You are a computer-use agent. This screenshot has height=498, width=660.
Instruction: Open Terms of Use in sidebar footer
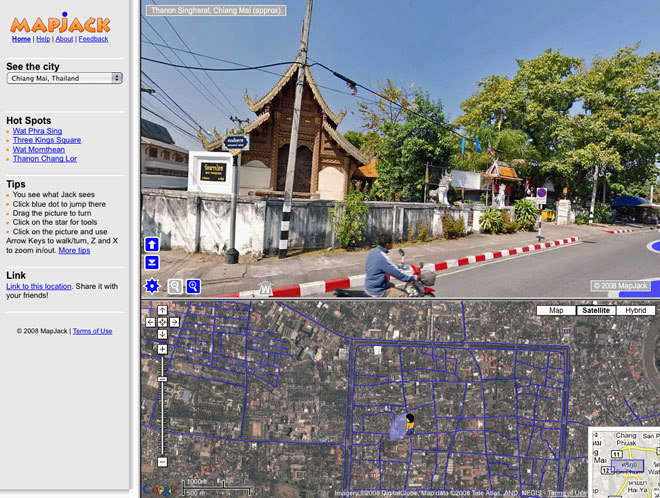tap(92, 331)
